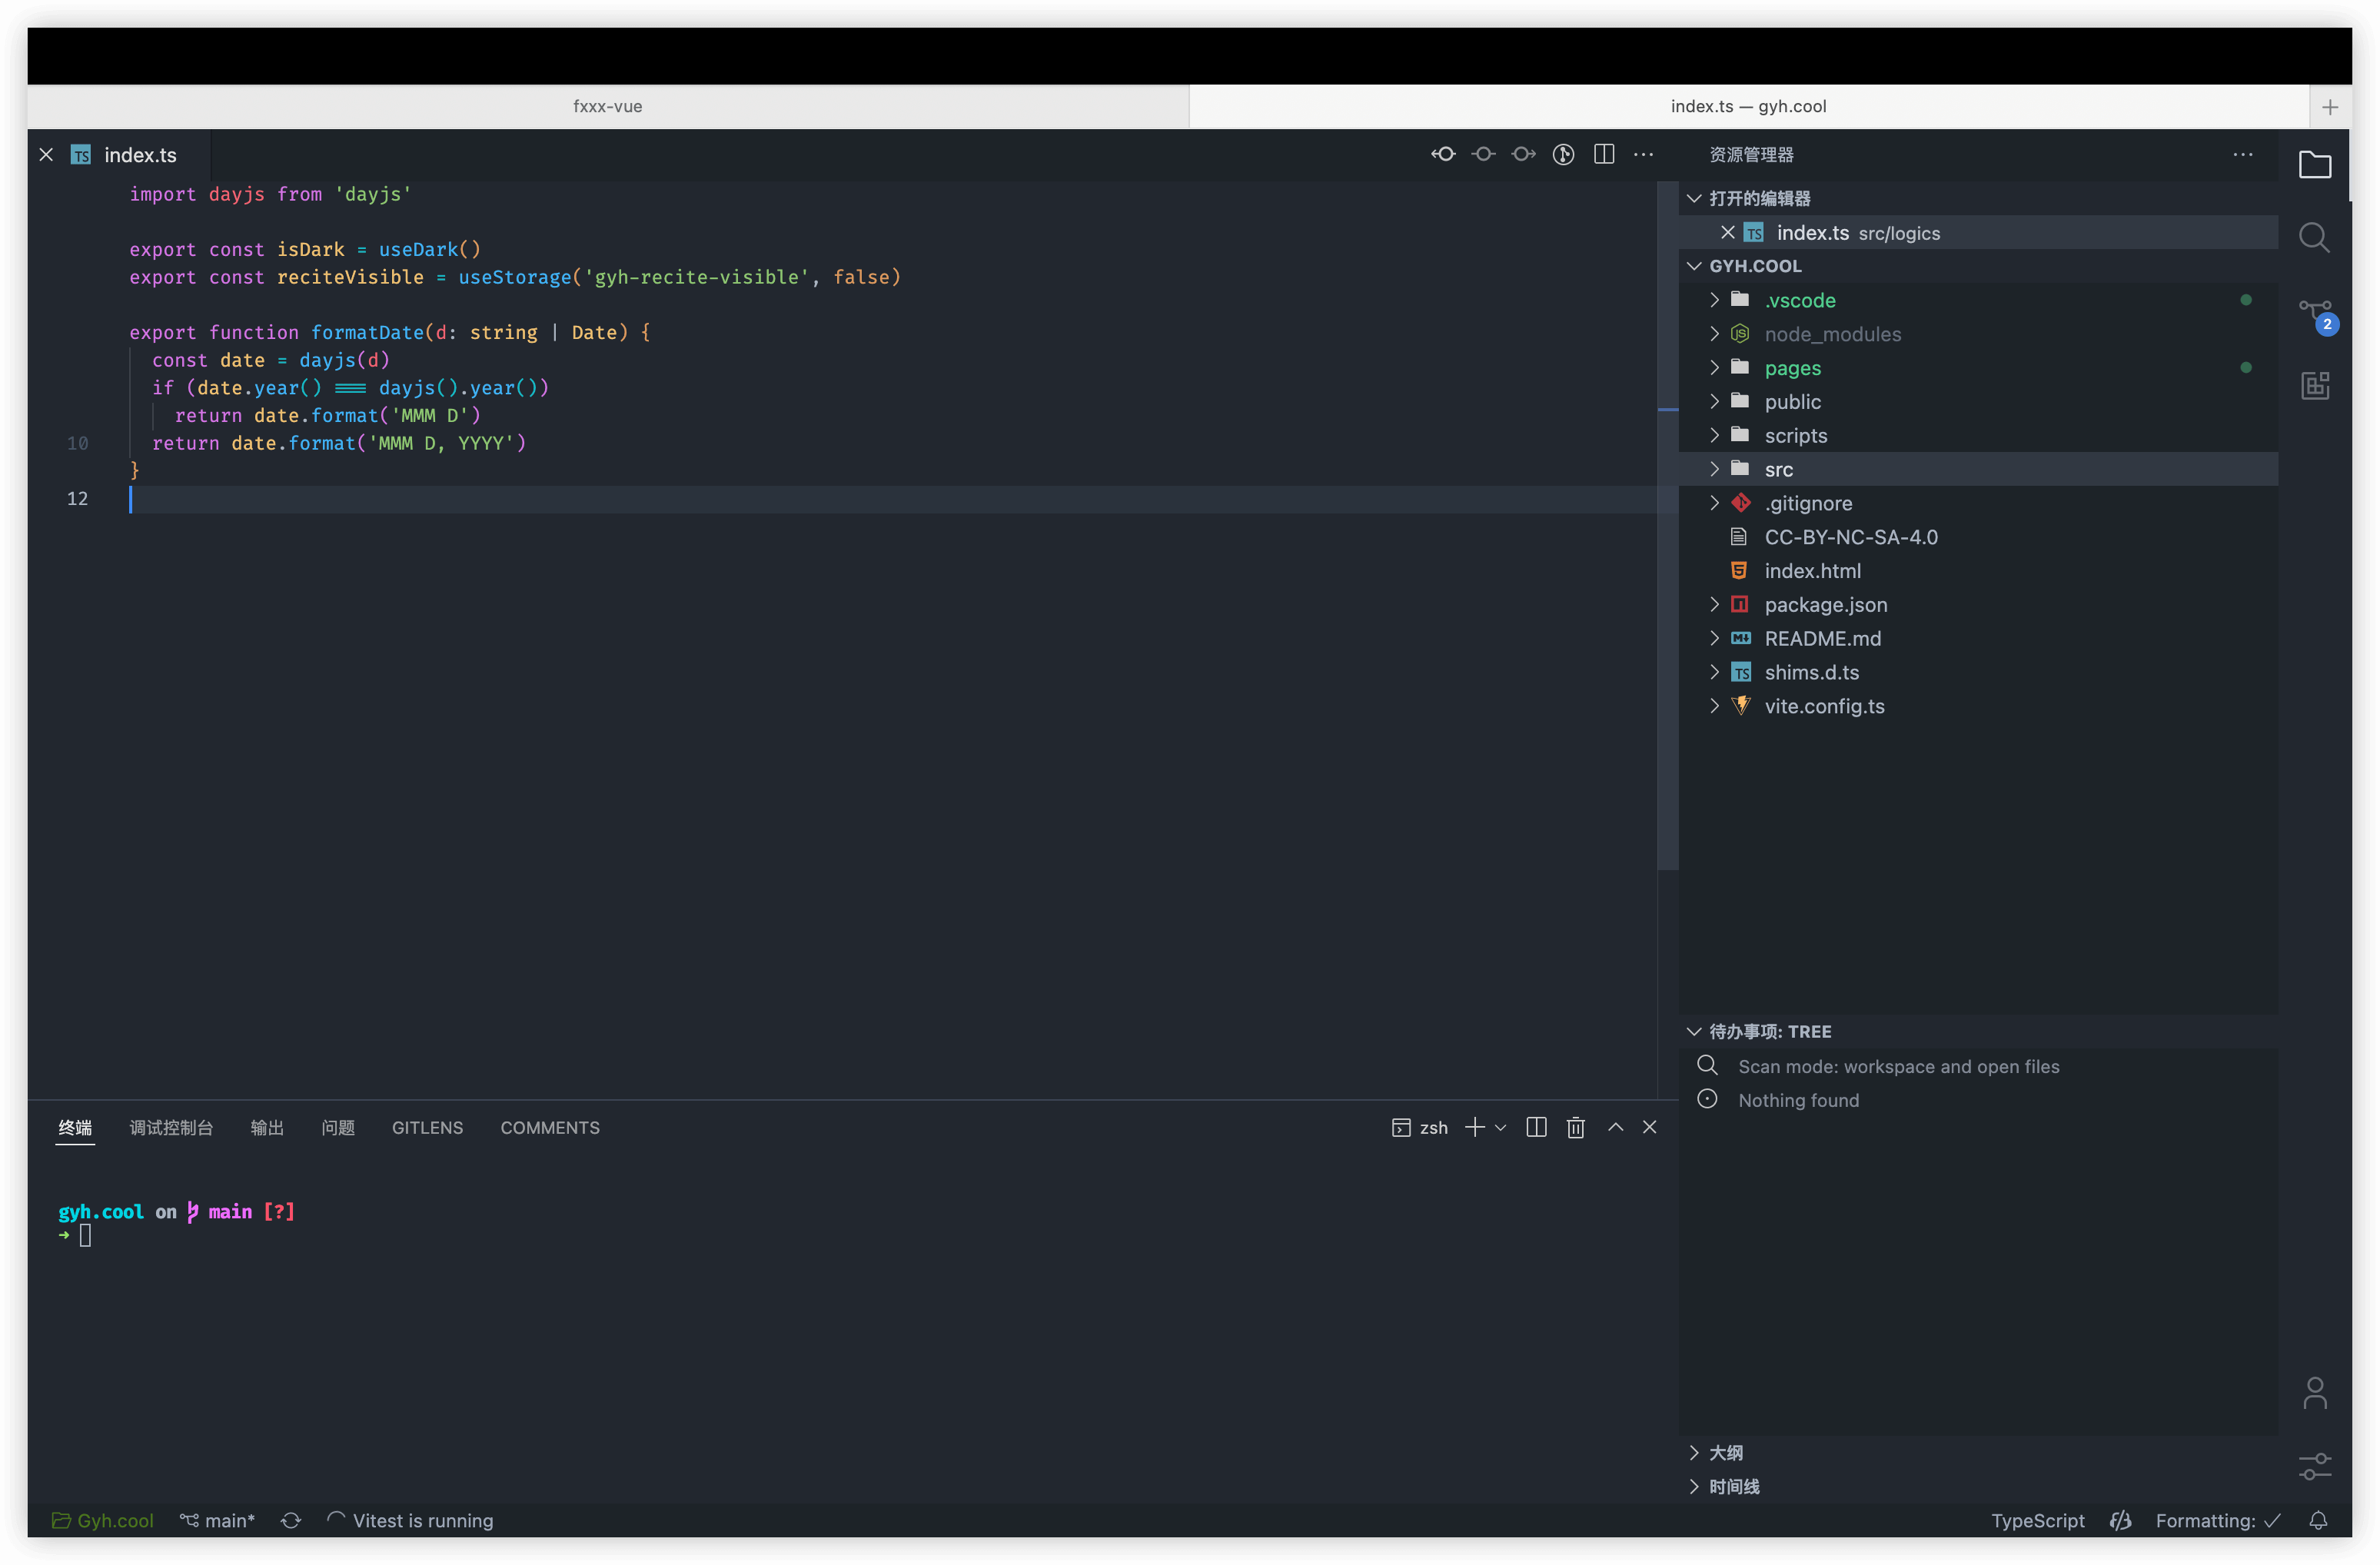Toggle the GitLens file annotations icon
This screenshot has height=1565, width=2380.
(1563, 154)
